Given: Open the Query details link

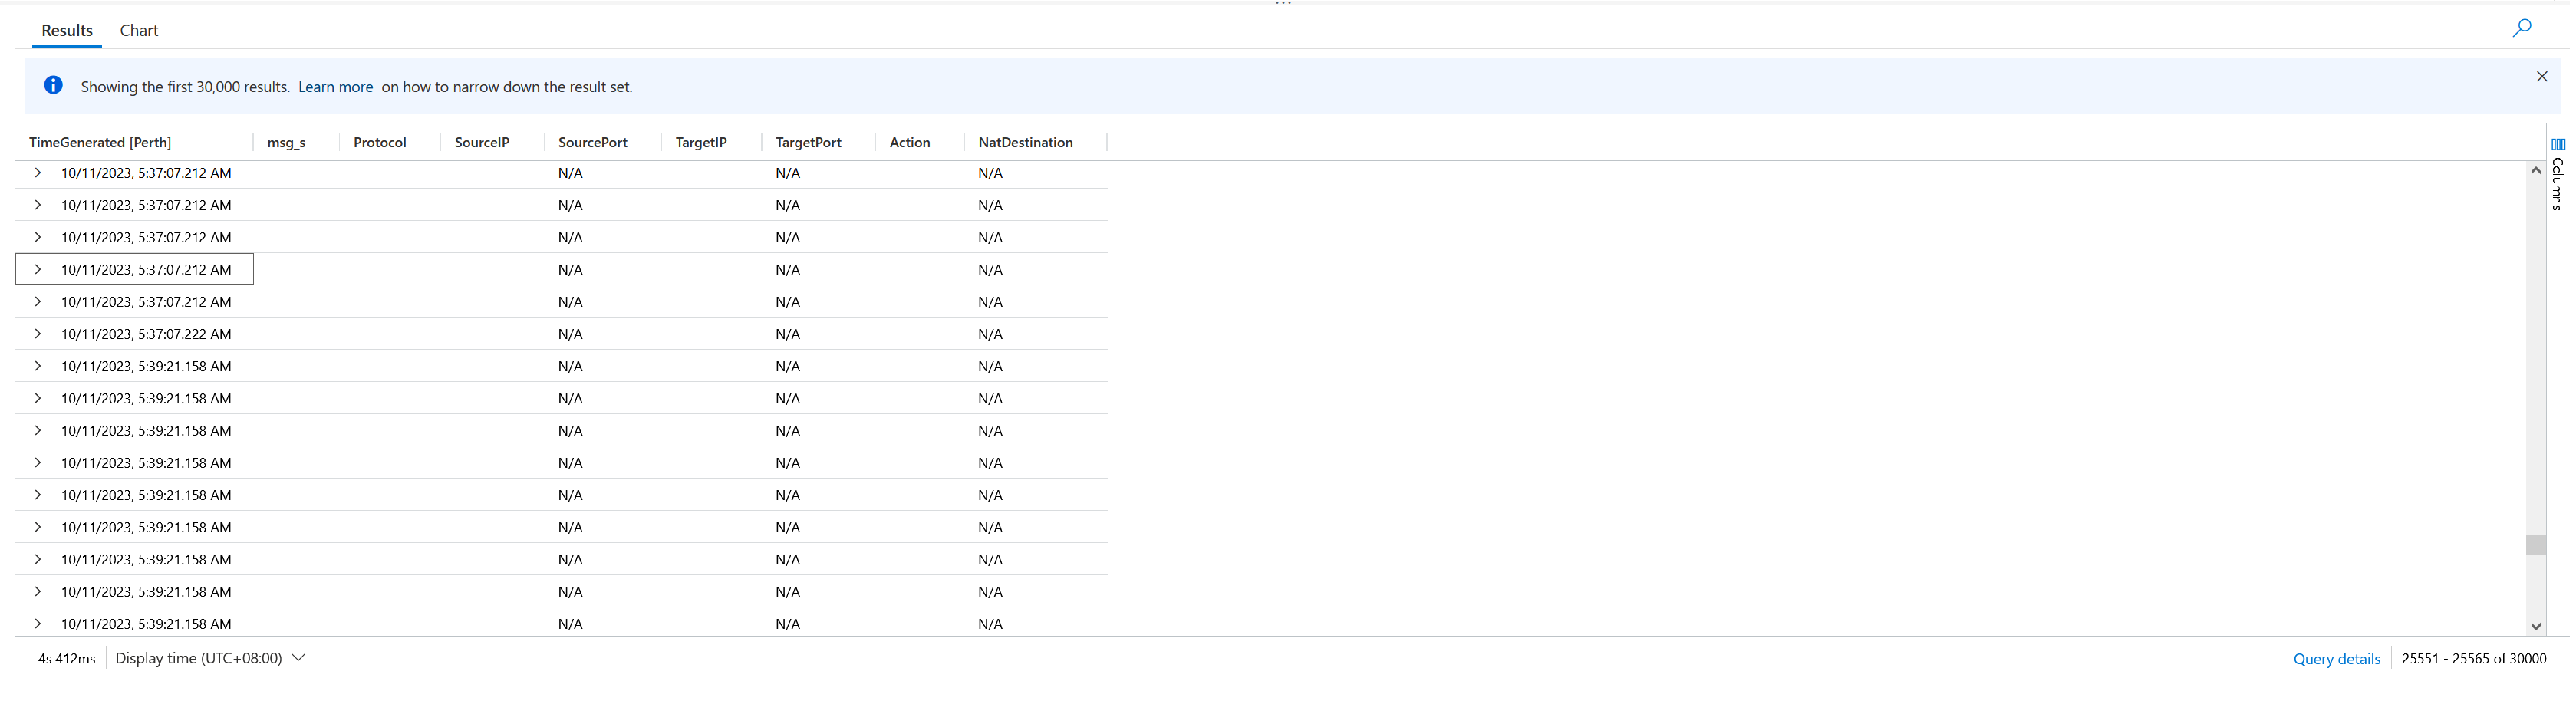Looking at the screenshot, I should [x=2336, y=658].
